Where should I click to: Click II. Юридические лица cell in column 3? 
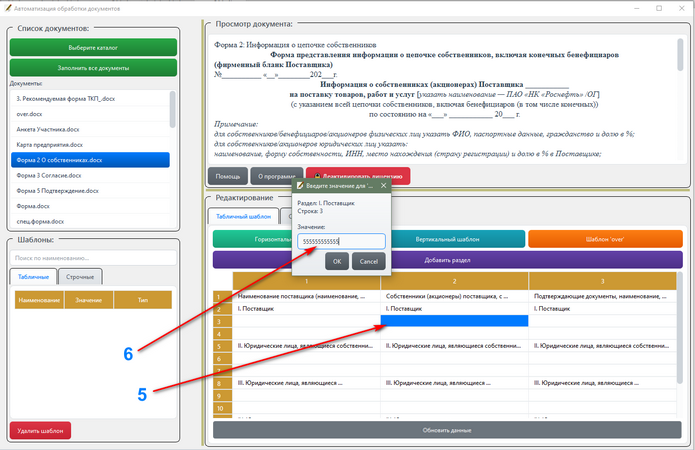tap(602, 346)
